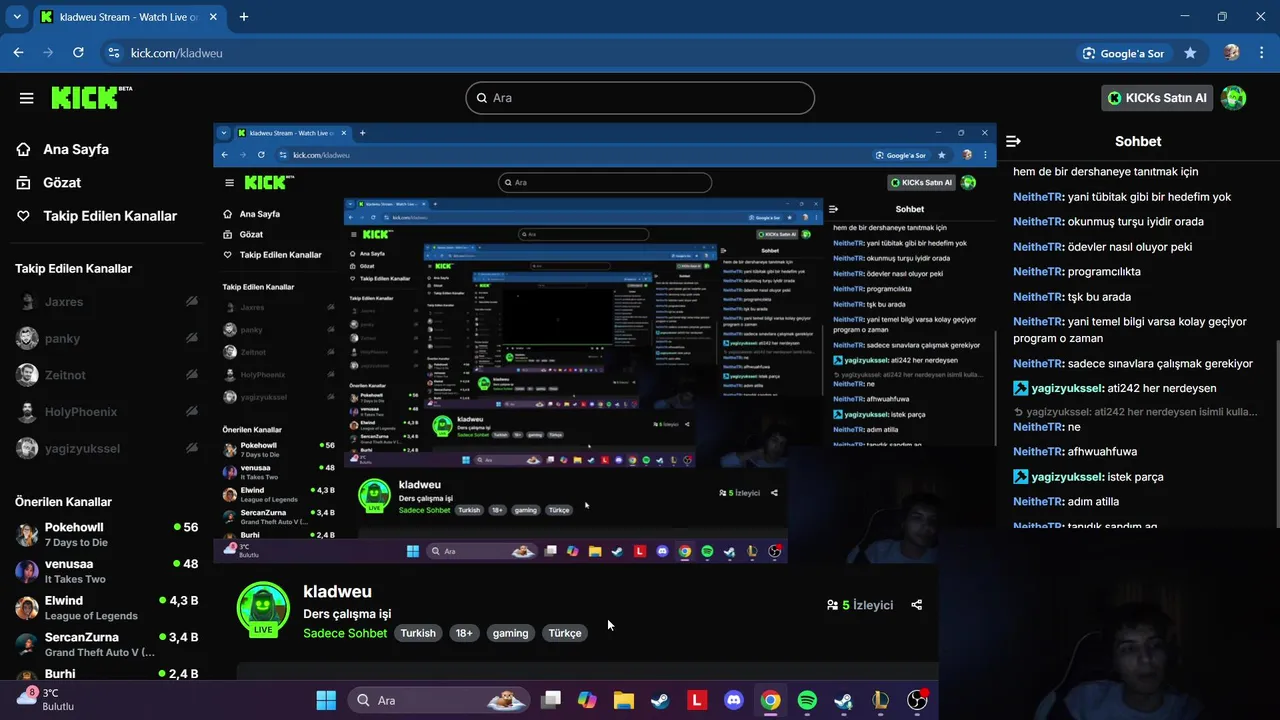Select the Türkçe tag
Screen dimensions: 1280x720
pyautogui.click(x=565, y=633)
